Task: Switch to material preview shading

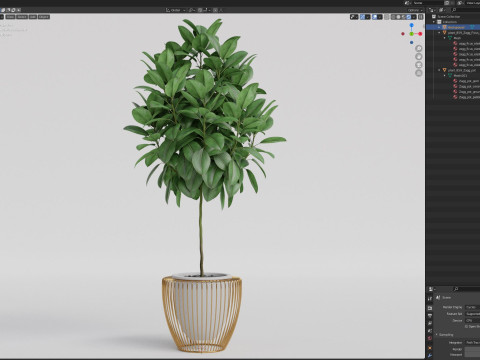Action: [x=403, y=17]
